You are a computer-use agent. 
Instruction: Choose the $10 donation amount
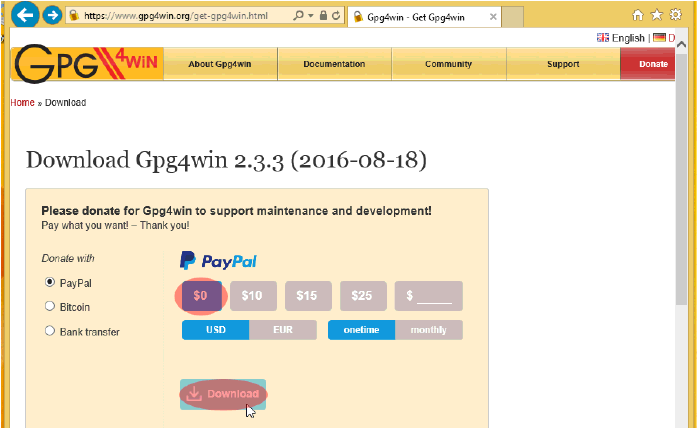click(253, 296)
